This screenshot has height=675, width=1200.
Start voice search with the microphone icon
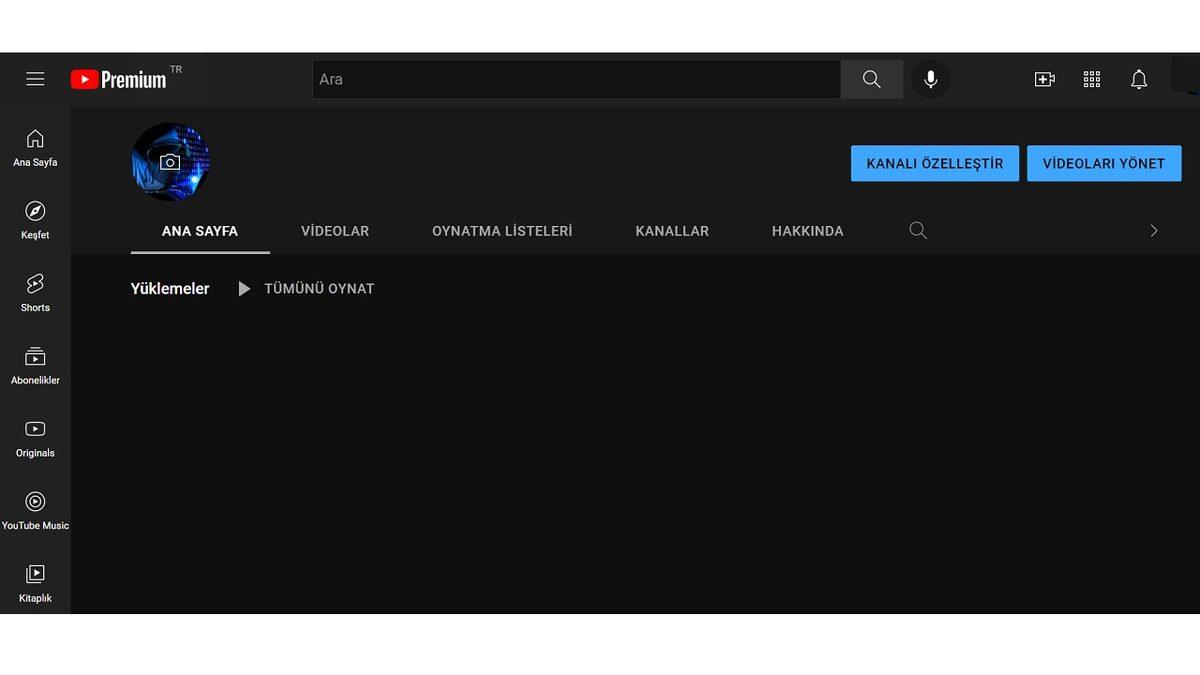[930, 79]
